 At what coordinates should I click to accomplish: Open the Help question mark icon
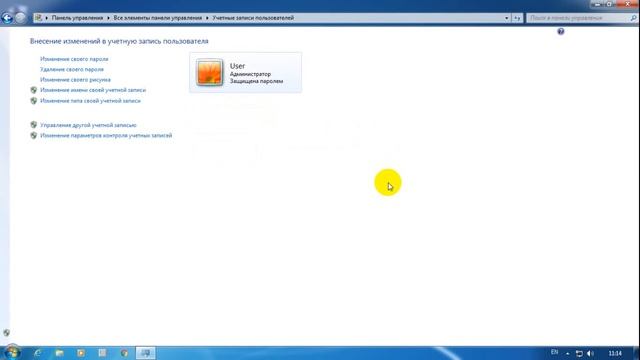point(561,31)
